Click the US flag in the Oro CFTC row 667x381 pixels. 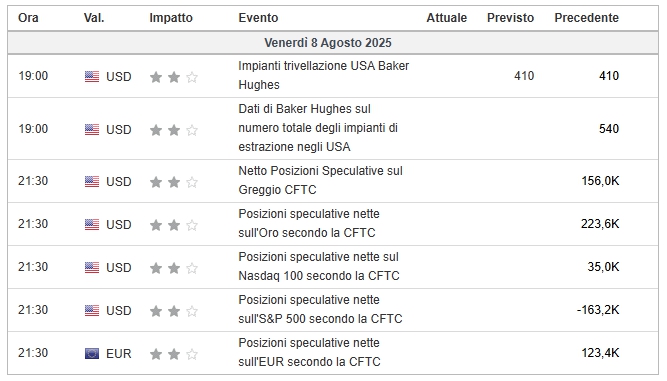[x=92, y=225]
